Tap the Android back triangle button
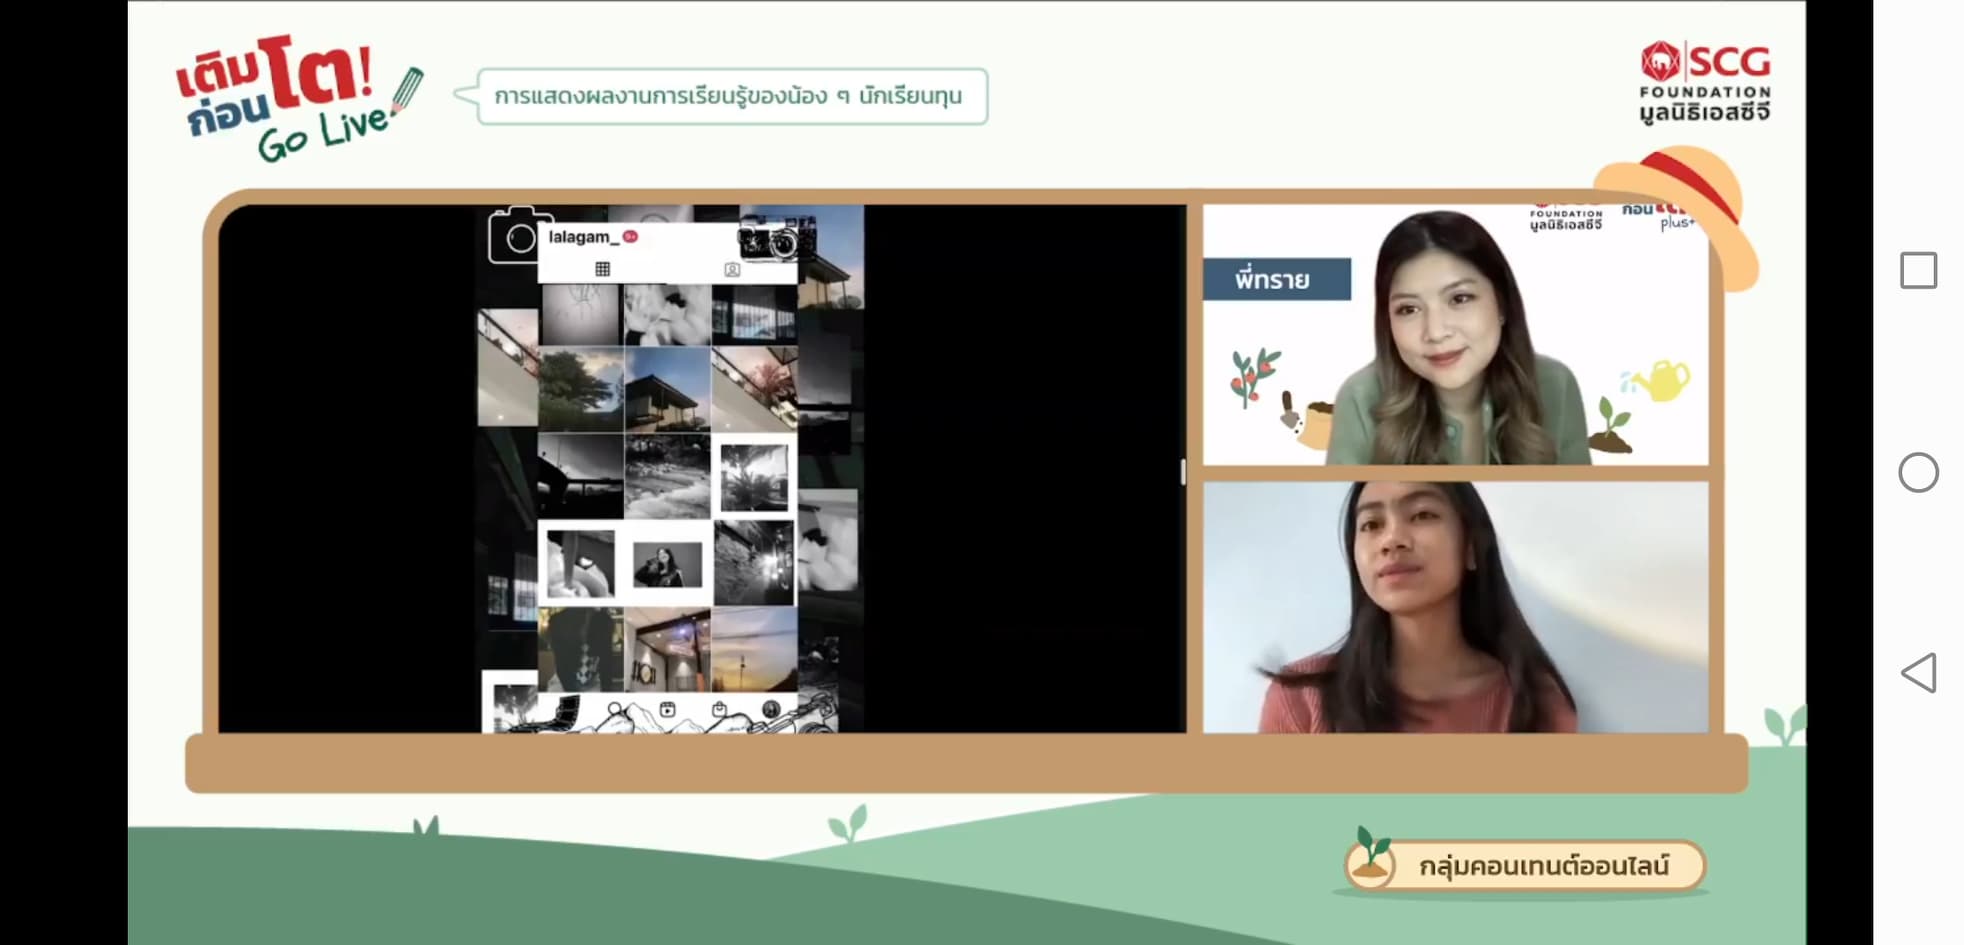Viewport: 1964px width, 945px height. (1918, 673)
